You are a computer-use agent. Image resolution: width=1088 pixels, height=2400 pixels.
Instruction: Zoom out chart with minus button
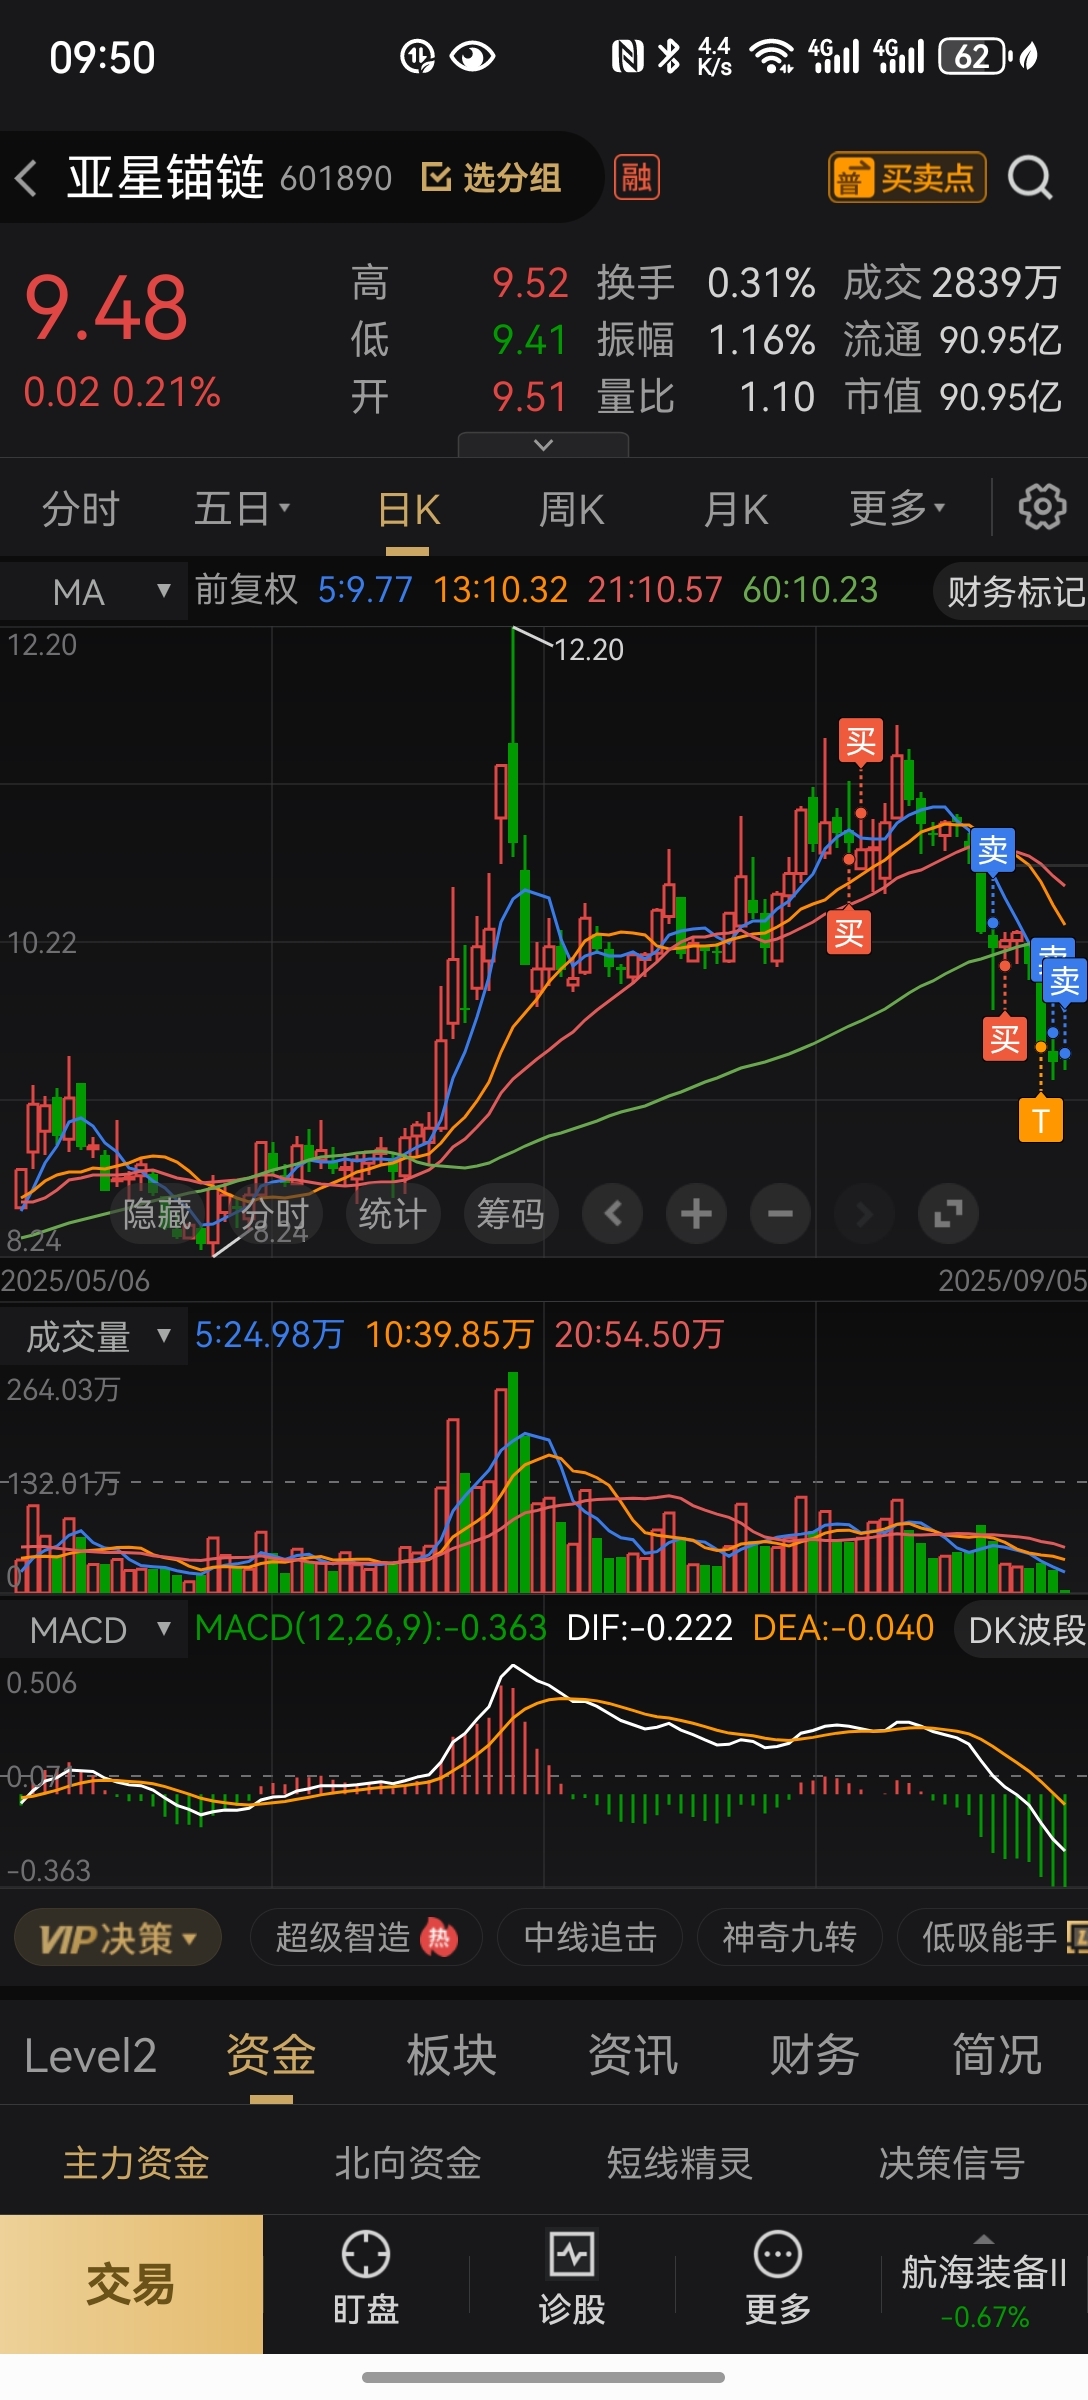[x=781, y=1214]
